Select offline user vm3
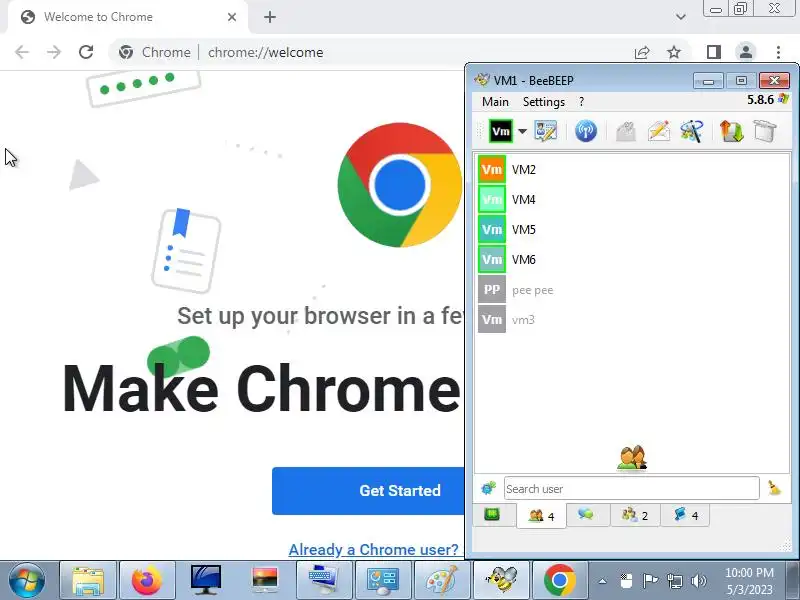 (633, 320)
